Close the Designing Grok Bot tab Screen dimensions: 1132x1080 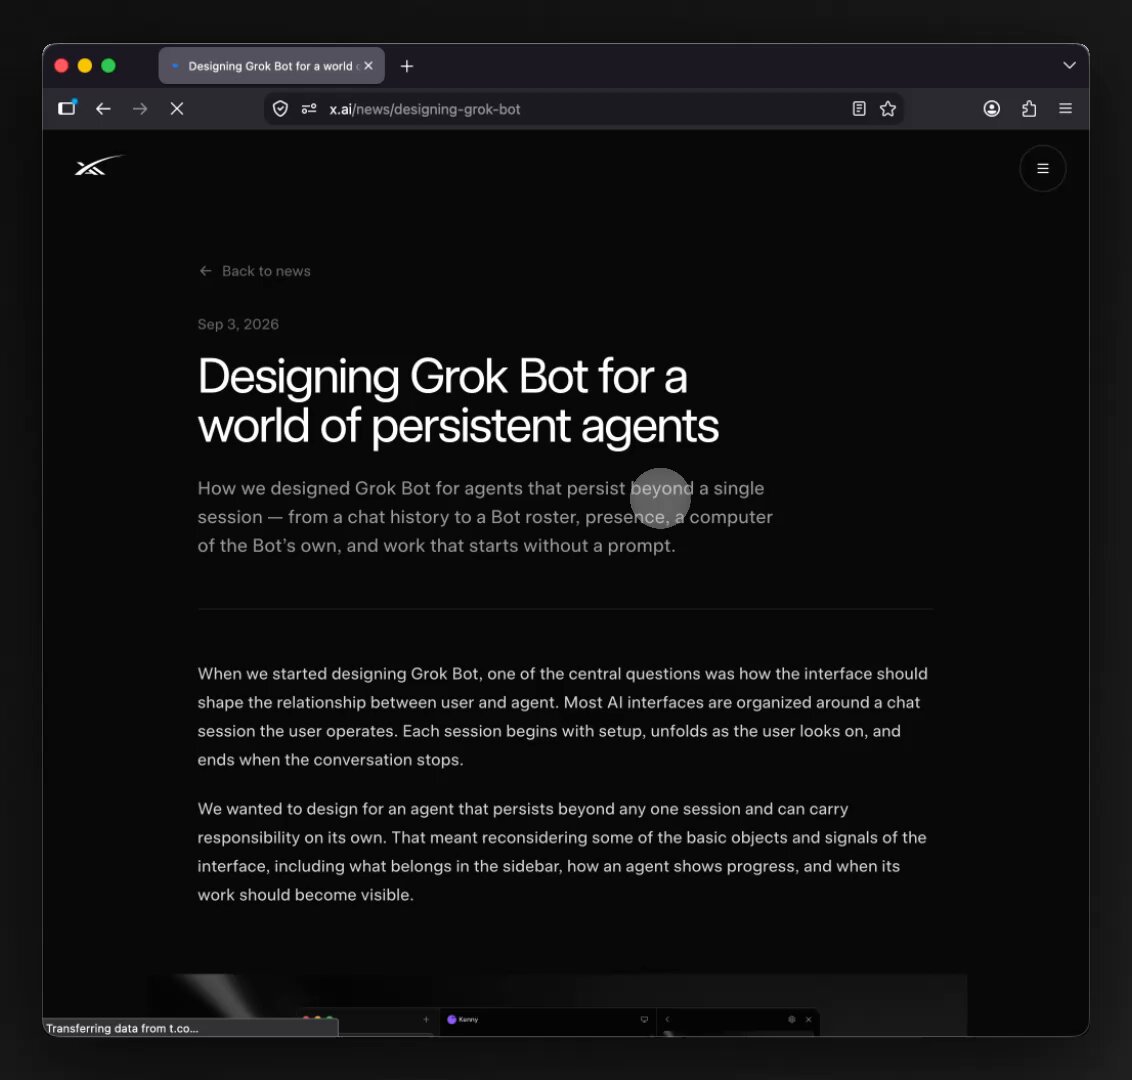tap(368, 66)
